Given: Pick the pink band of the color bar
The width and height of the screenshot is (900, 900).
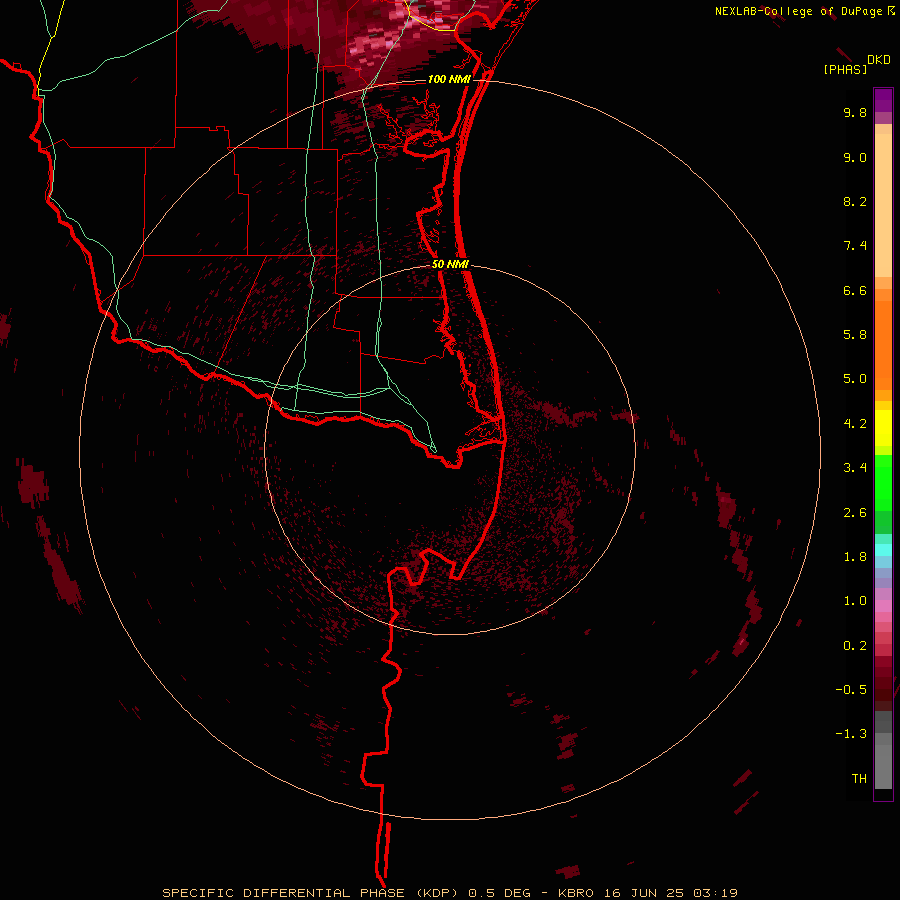Looking at the screenshot, I should [x=883, y=606].
